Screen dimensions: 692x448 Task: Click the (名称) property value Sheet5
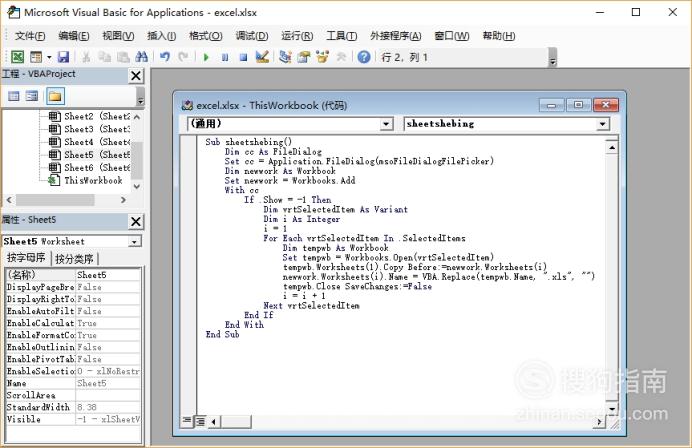pyautogui.click(x=108, y=275)
